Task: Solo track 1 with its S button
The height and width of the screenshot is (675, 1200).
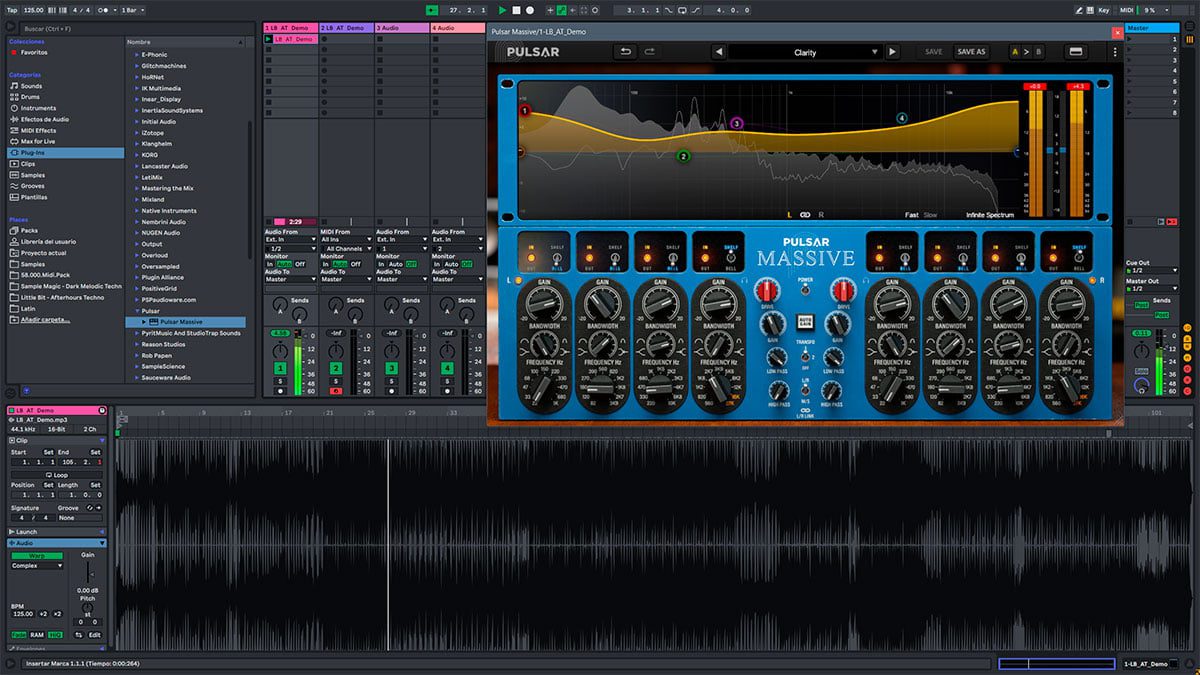Action: click(x=281, y=381)
